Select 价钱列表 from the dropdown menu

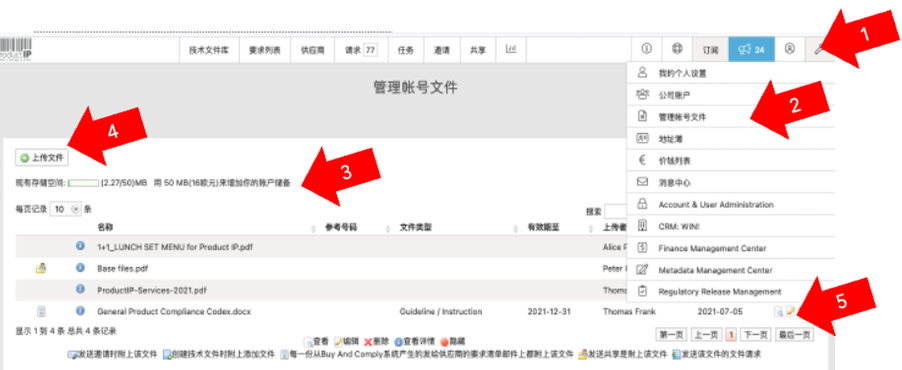point(730,161)
